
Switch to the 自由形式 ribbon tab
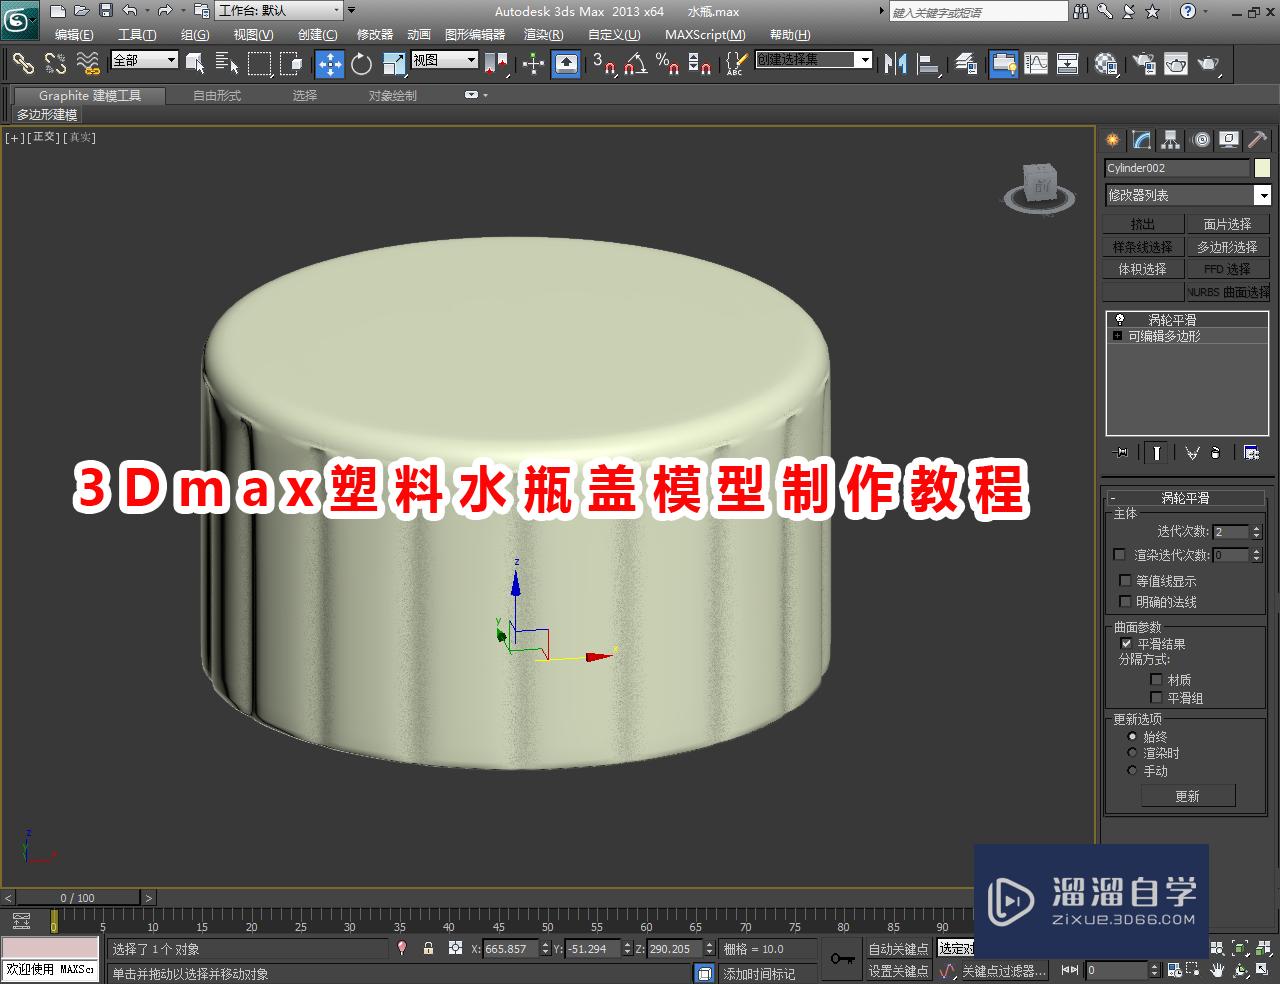[x=217, y=96]
